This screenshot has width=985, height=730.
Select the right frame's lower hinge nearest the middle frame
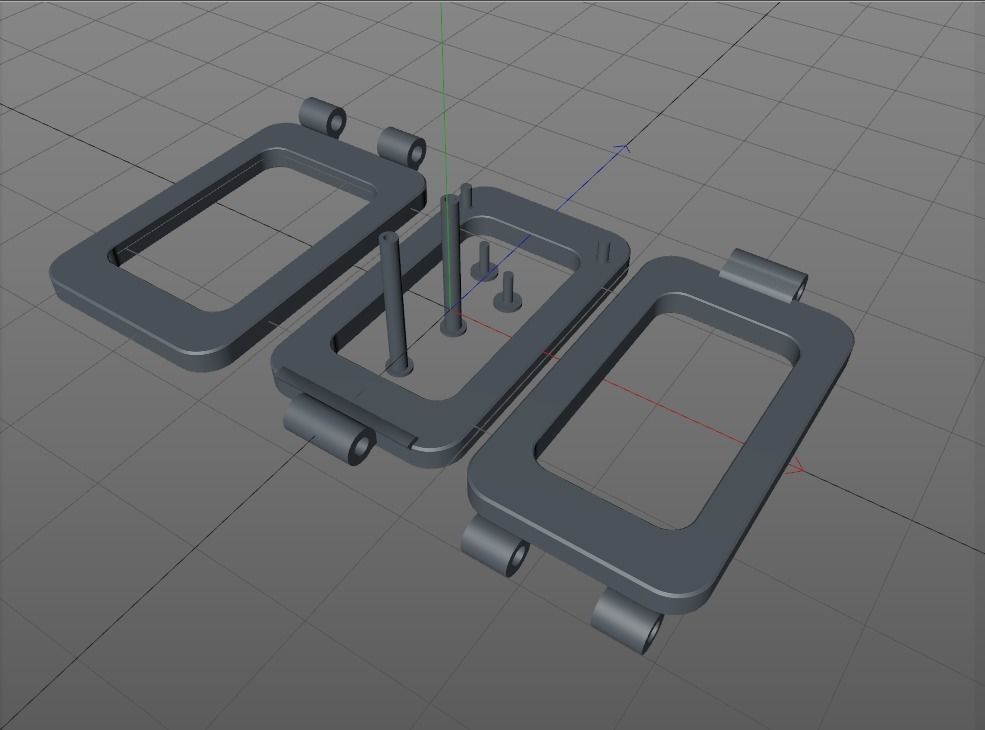click(x=495, y=545)
